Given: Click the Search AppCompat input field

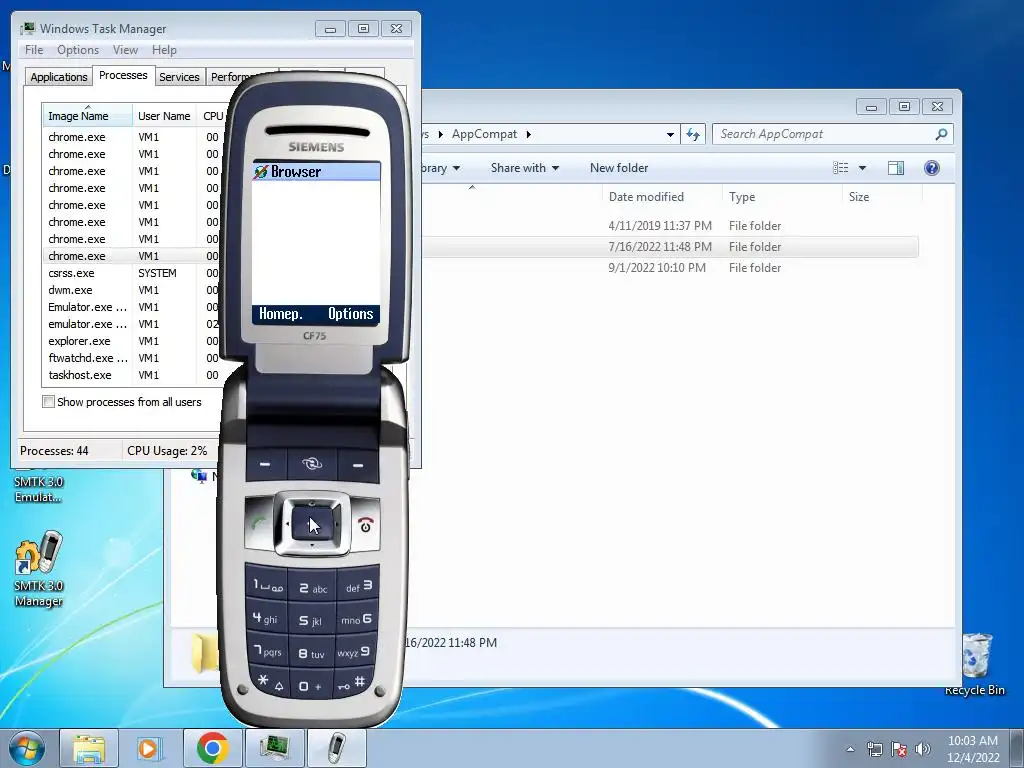Looking at the screenshot, I should point(825,135).
